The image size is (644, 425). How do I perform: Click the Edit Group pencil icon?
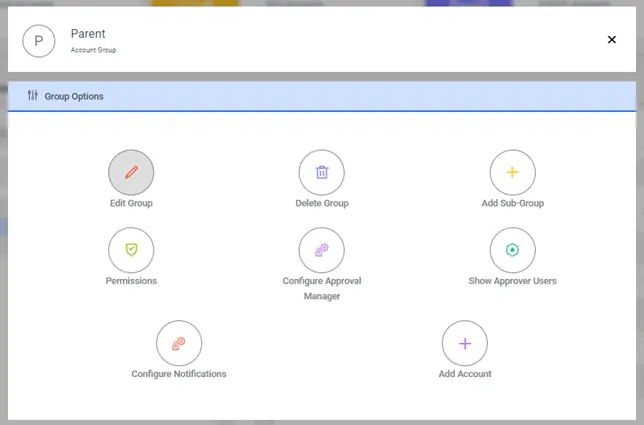pos(131,172)
